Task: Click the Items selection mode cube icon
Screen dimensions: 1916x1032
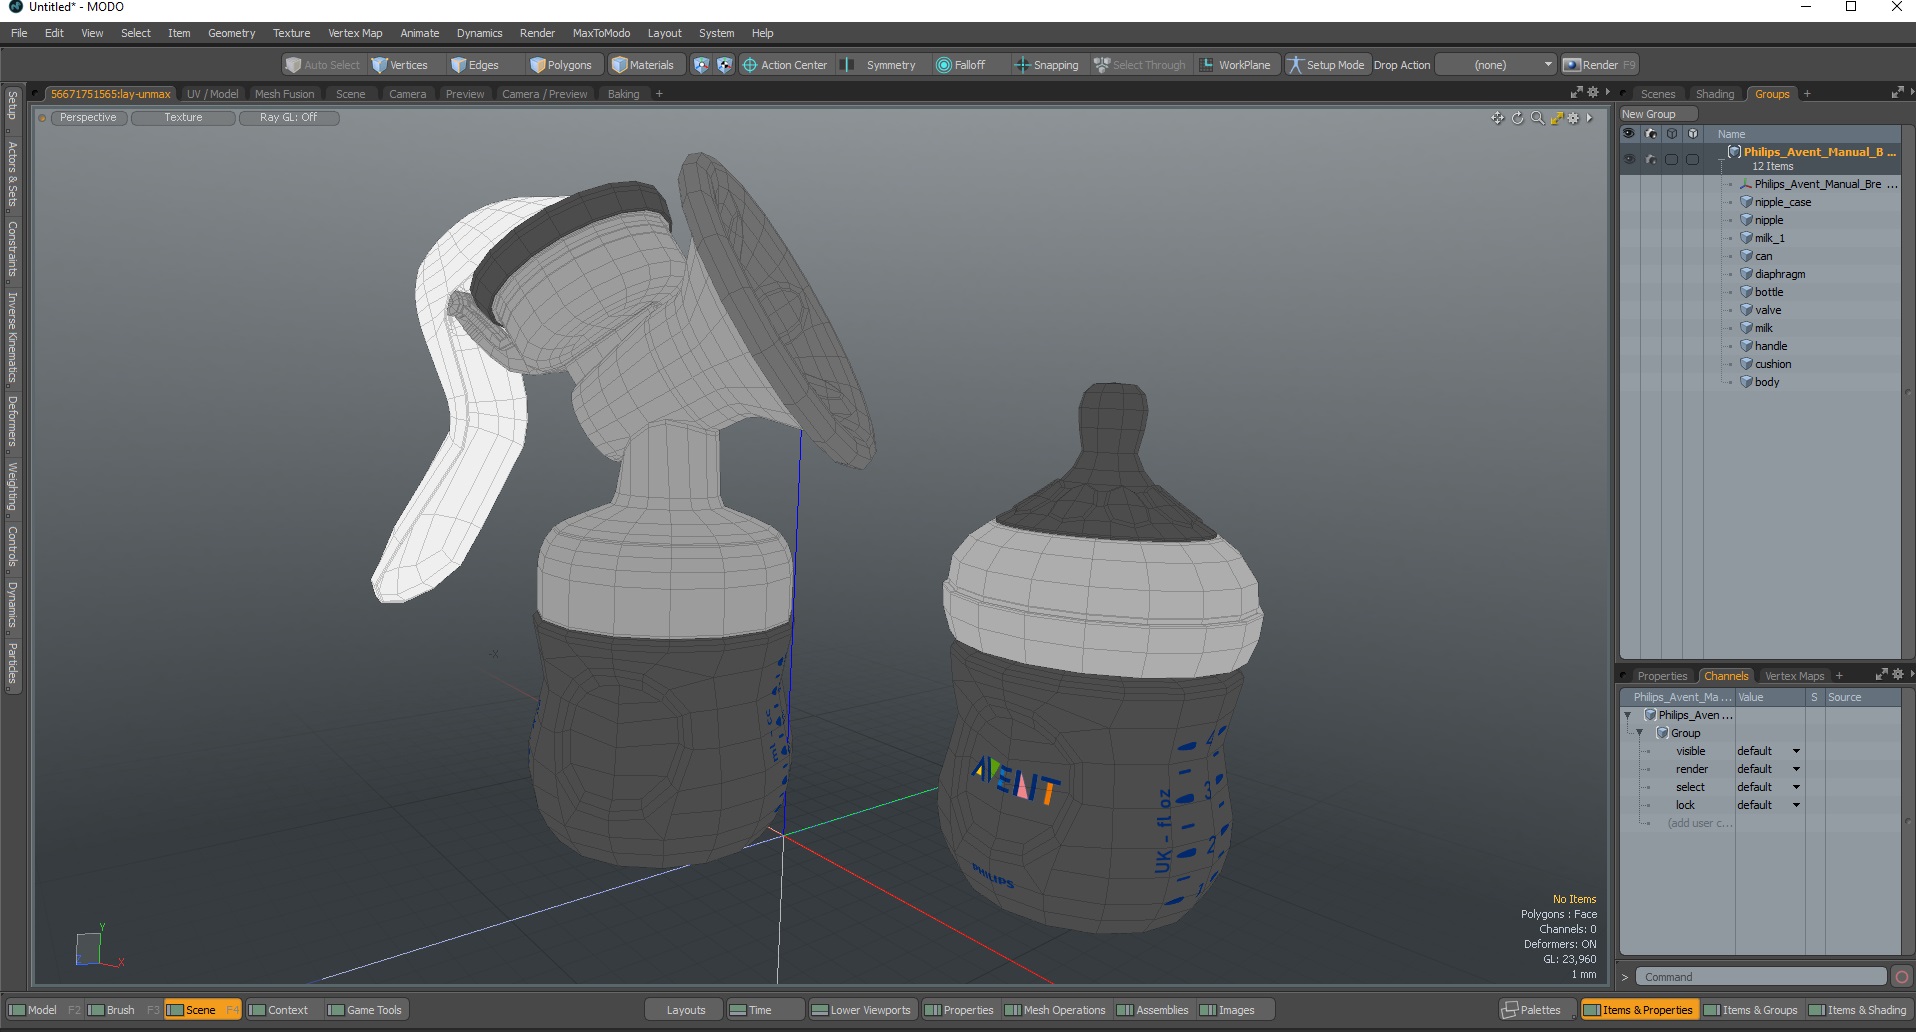Action: [x=701, y=65]
